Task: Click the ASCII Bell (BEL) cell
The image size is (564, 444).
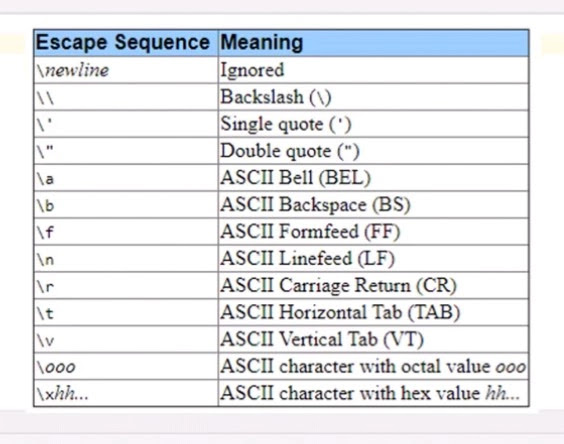Action: 373,178
